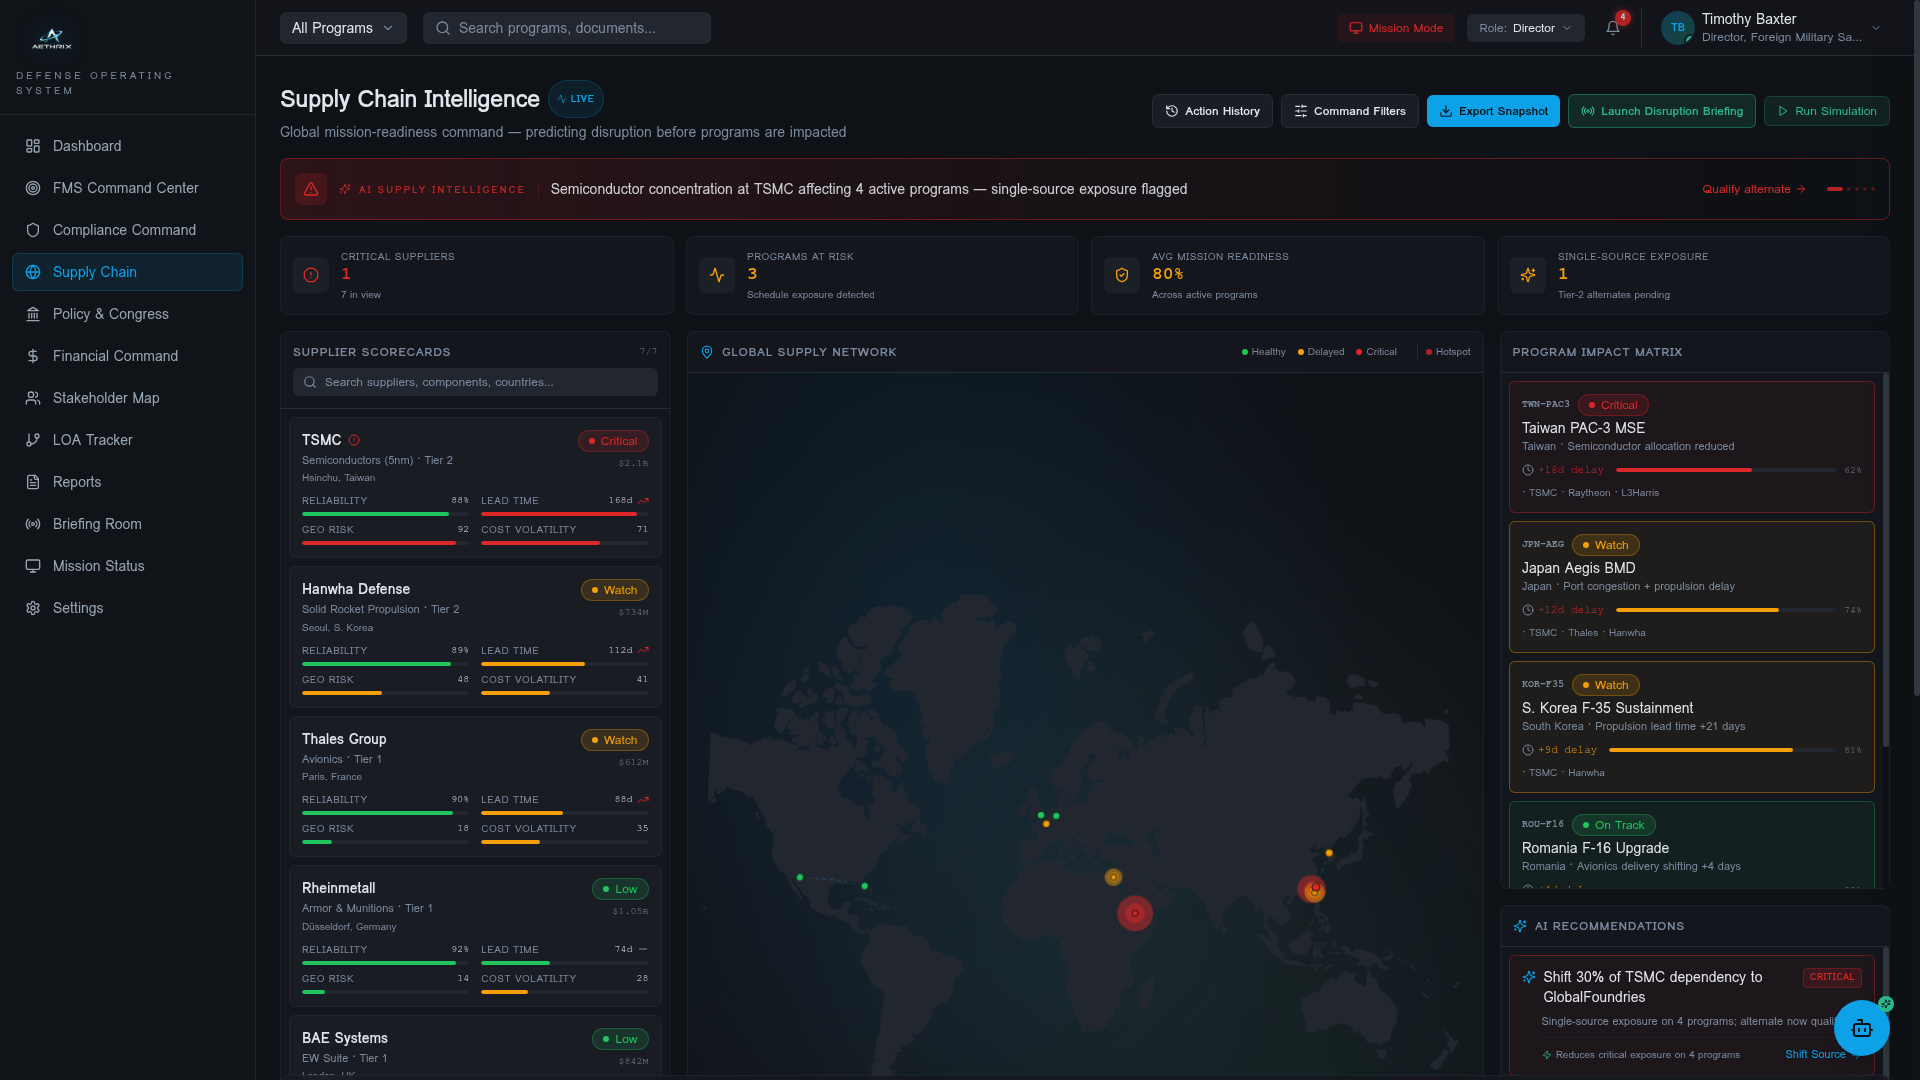This screenshot has width=1920, height=1080.
Task: Click the Programs at Risk pulse icon
Action: (717, 275)
